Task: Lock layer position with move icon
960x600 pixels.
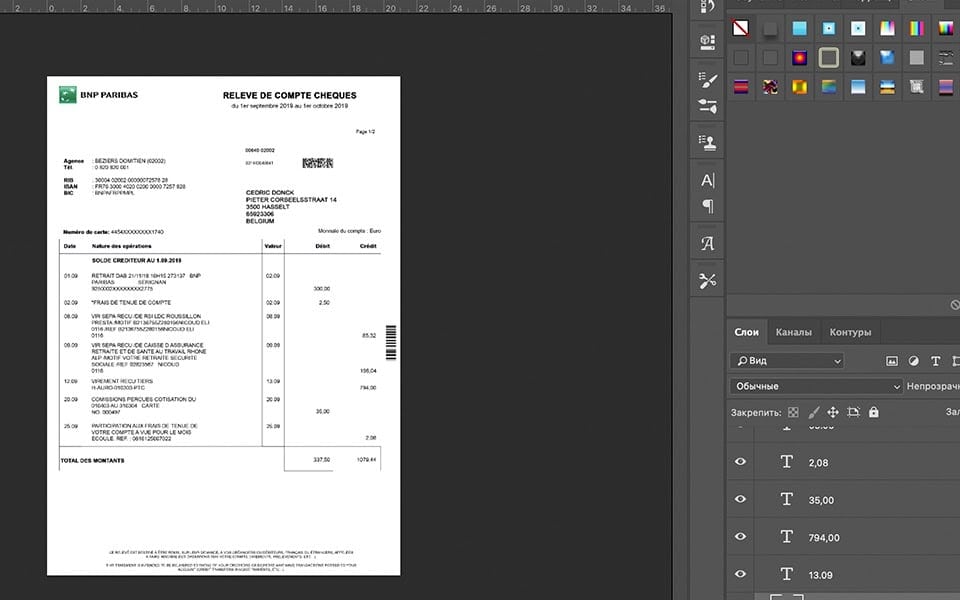Action: click(x=833, y=412)
